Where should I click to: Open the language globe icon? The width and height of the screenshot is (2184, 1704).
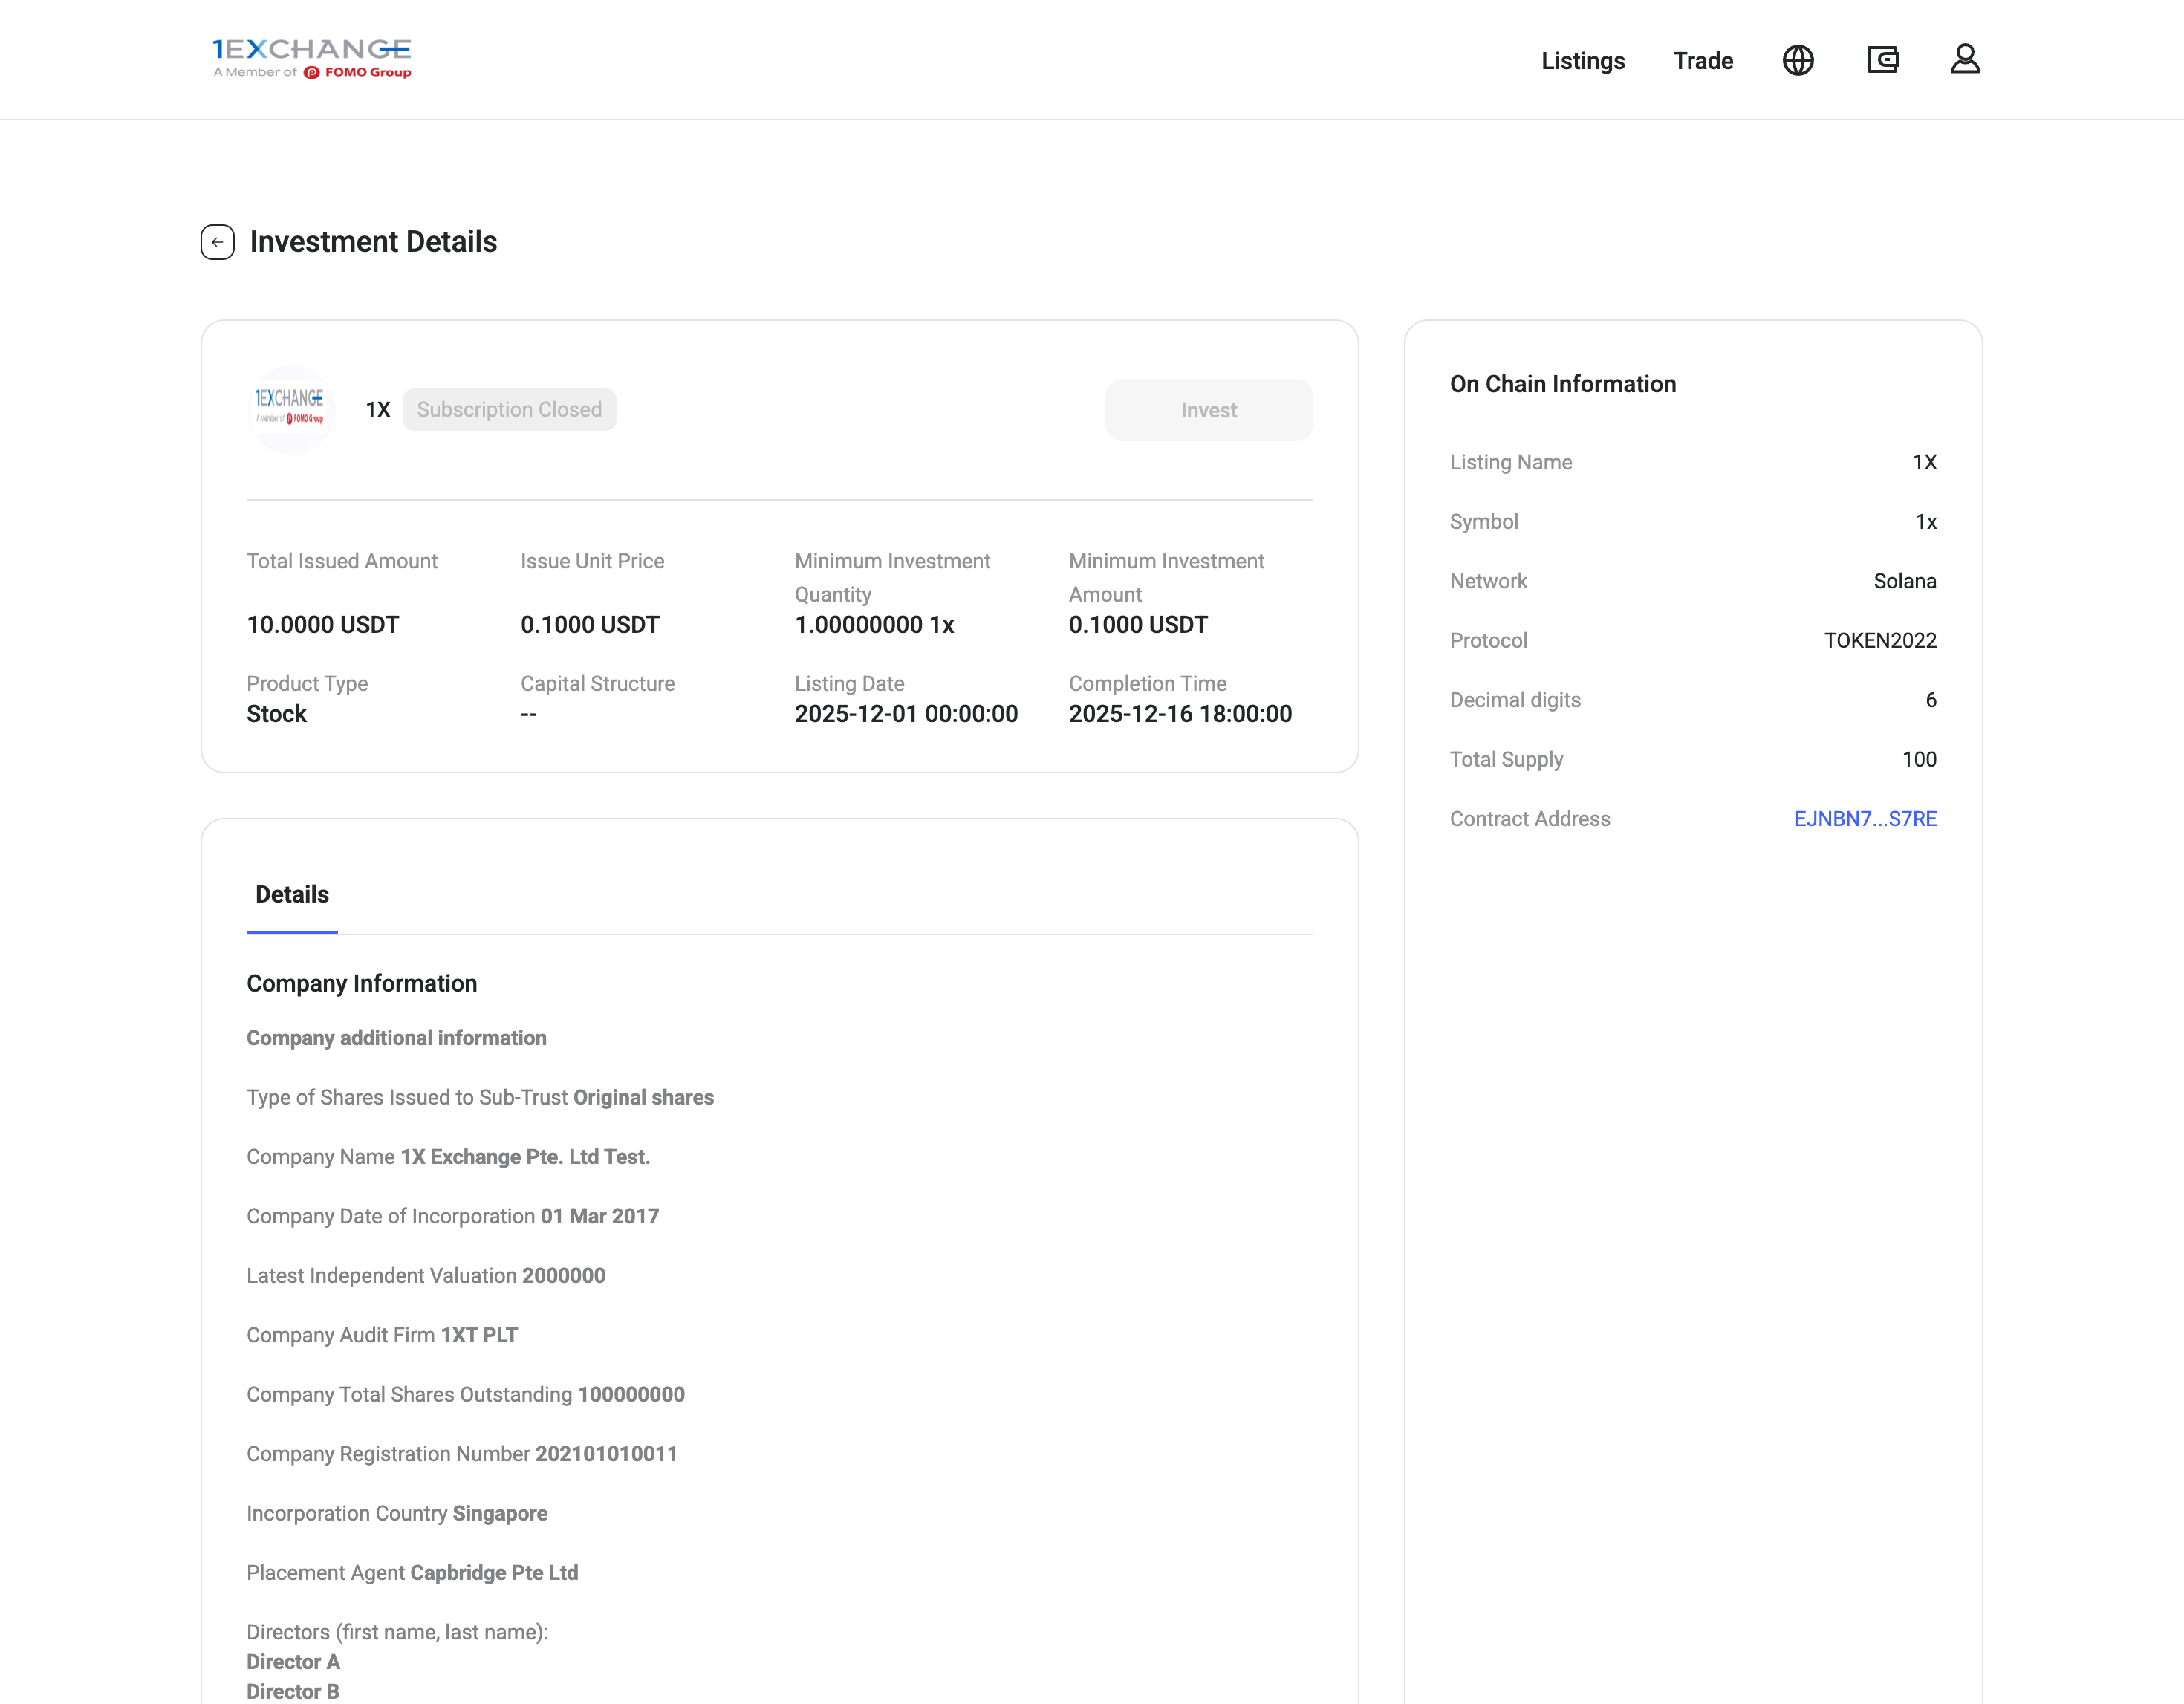click(x=1798, y=60)
